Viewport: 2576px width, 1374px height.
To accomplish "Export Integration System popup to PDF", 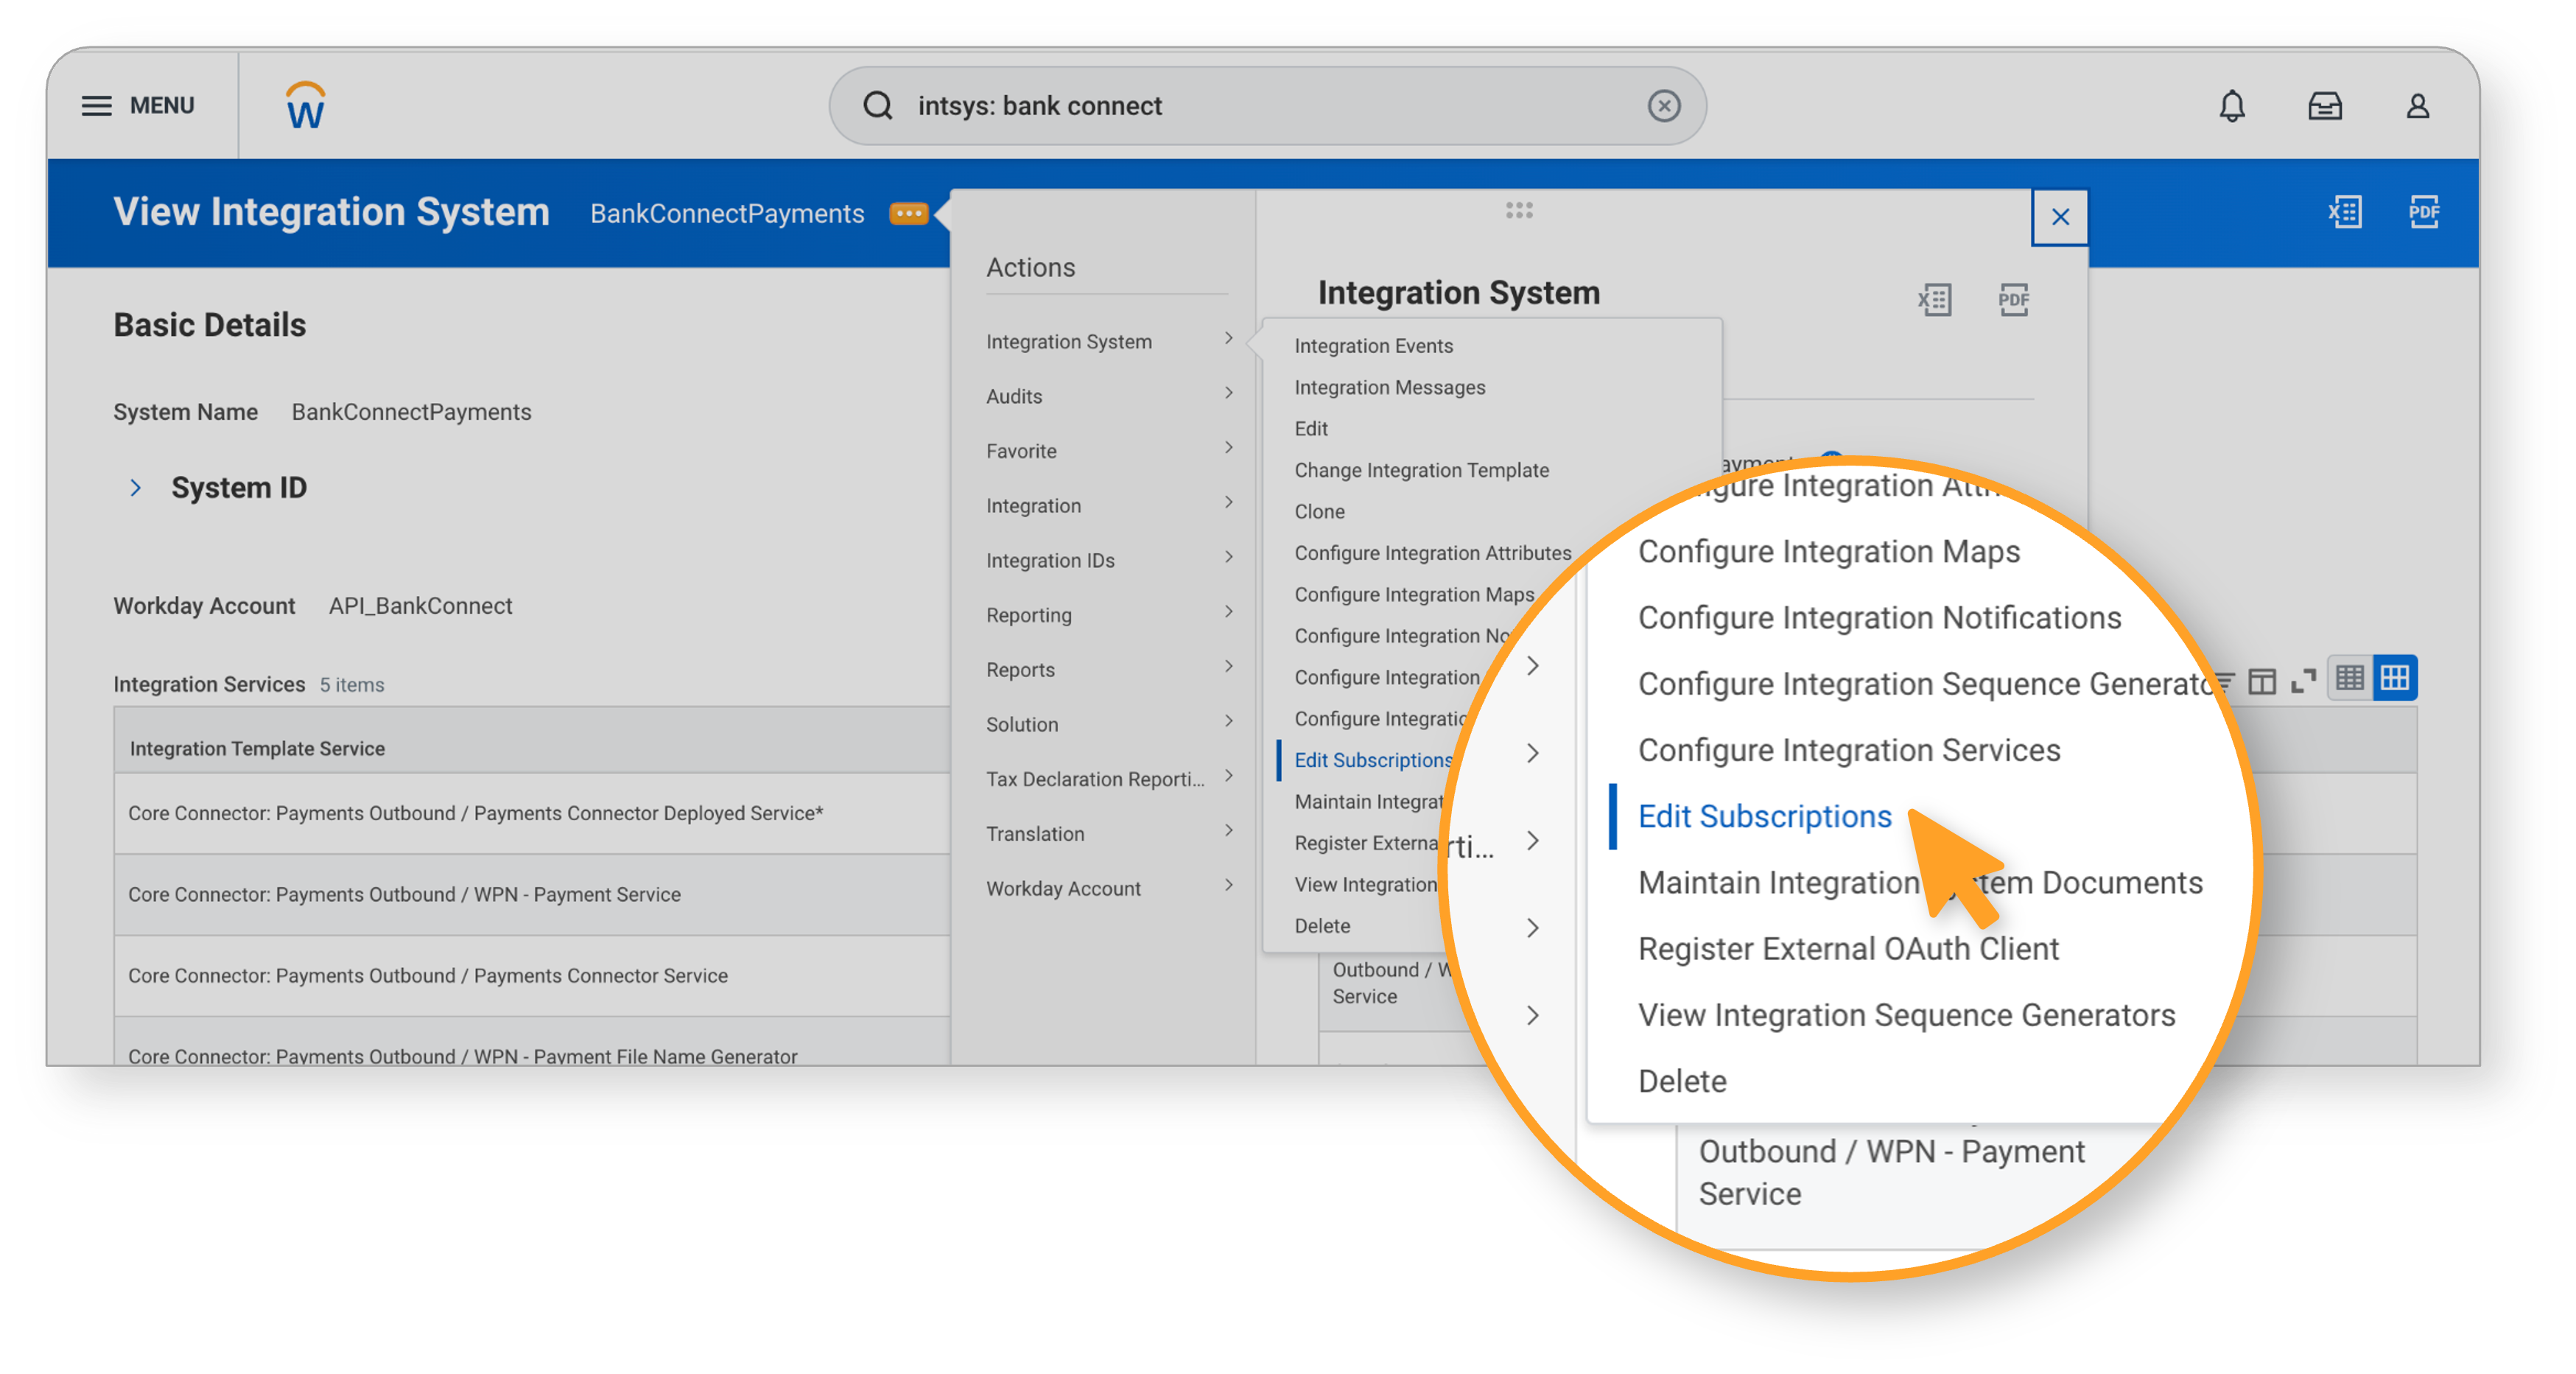I will coord(2013,299).
